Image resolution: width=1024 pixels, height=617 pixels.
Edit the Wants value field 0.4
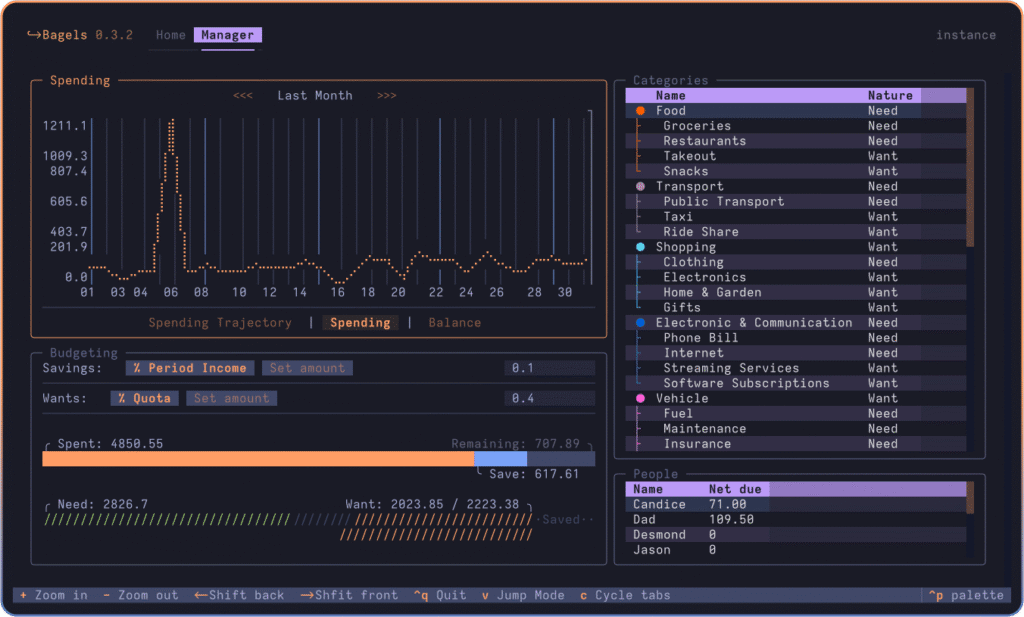549,398
